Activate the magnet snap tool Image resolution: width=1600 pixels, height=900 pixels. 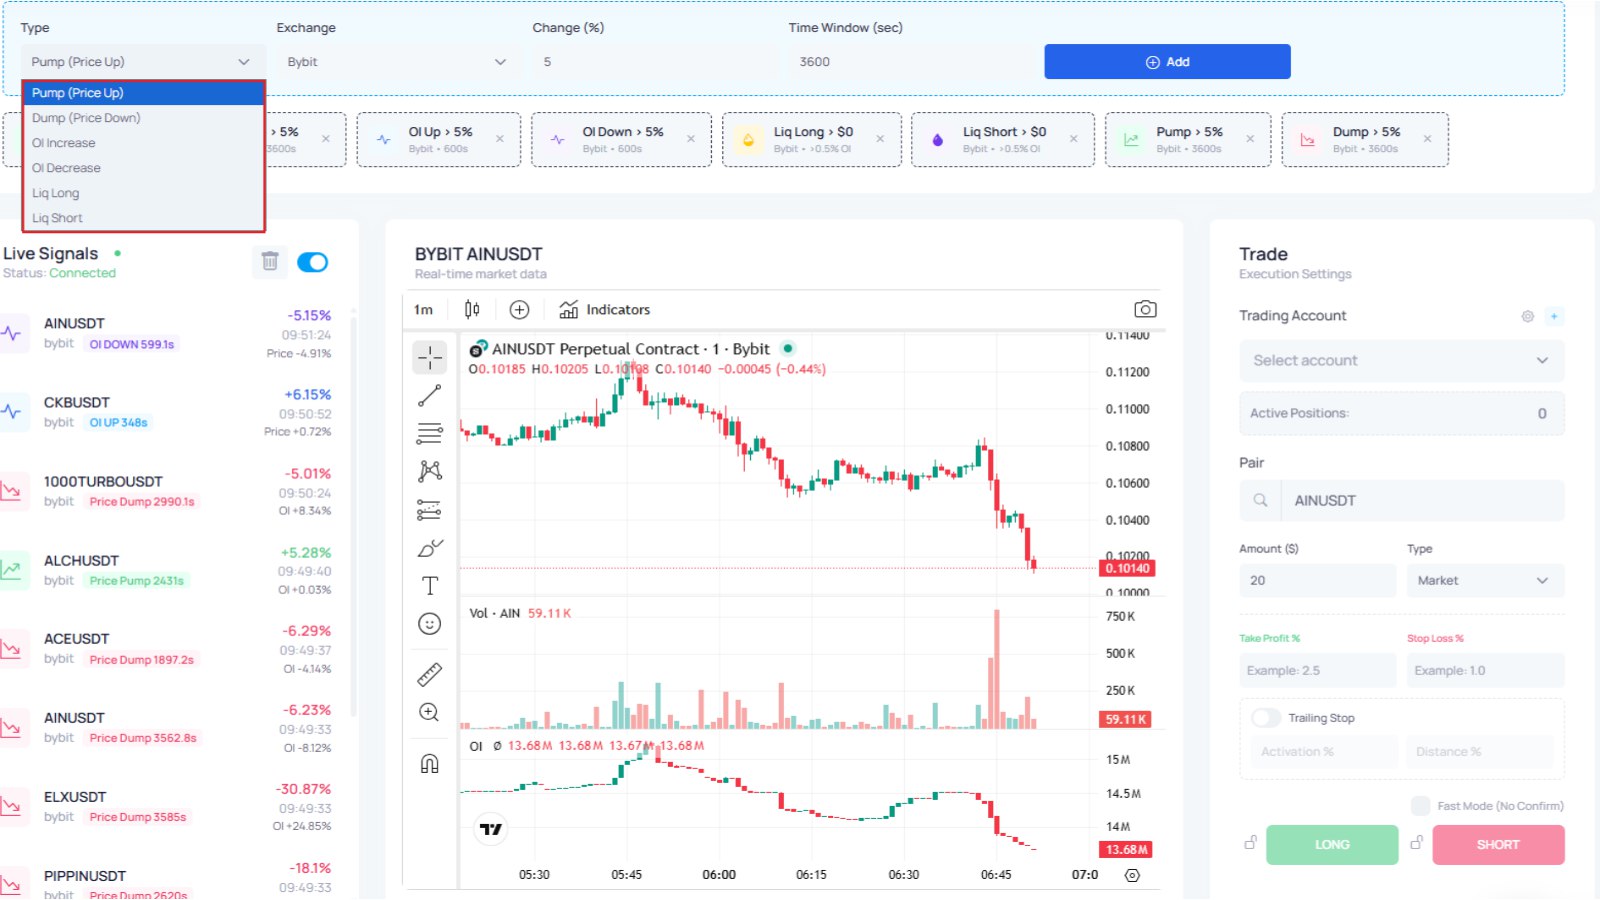click(429, 764)
